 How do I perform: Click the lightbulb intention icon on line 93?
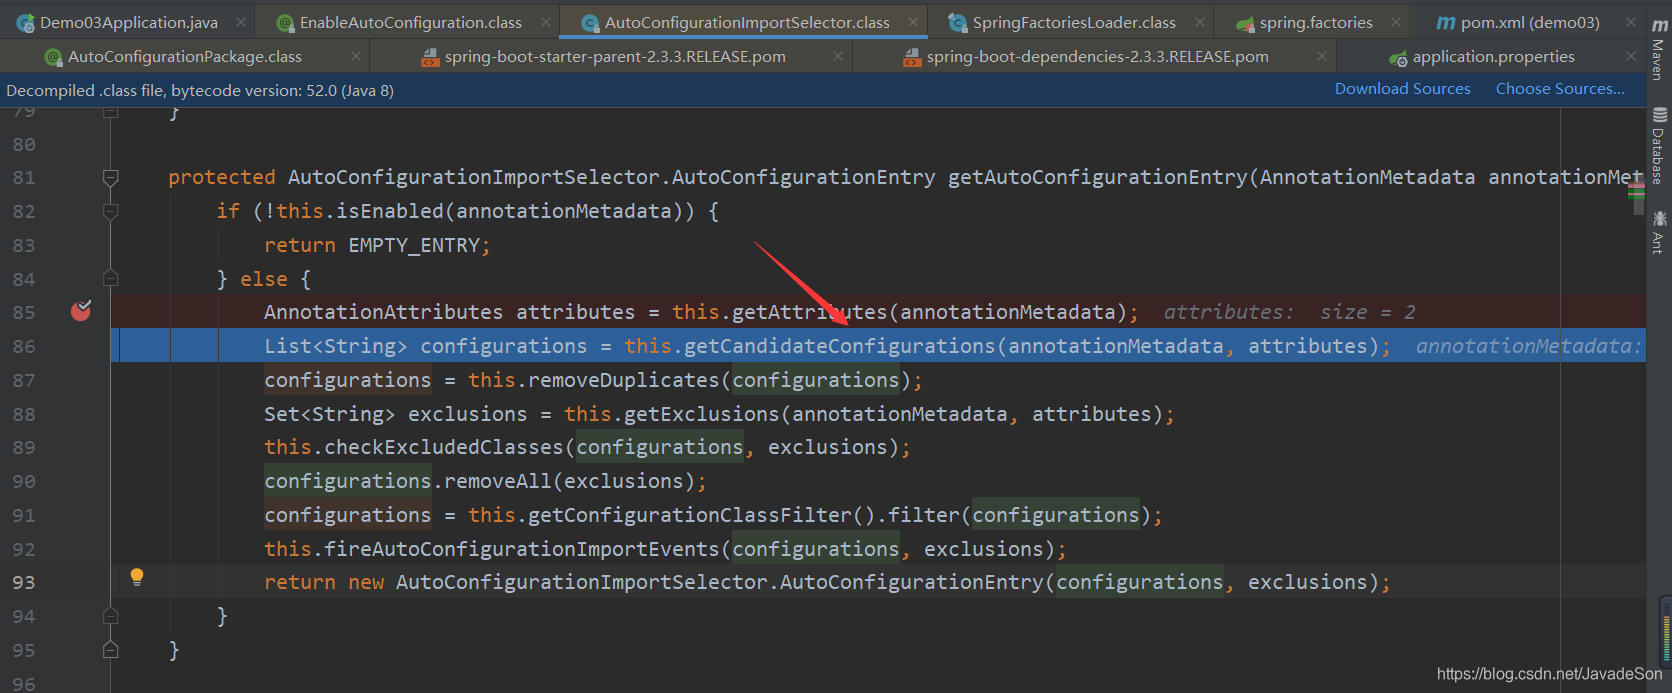(137, 577)
